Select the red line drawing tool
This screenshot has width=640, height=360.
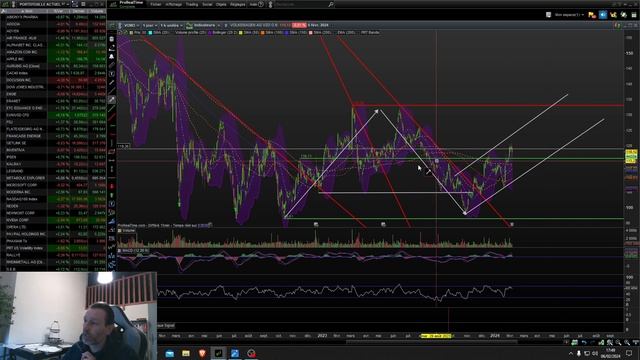tap(112, 117)
